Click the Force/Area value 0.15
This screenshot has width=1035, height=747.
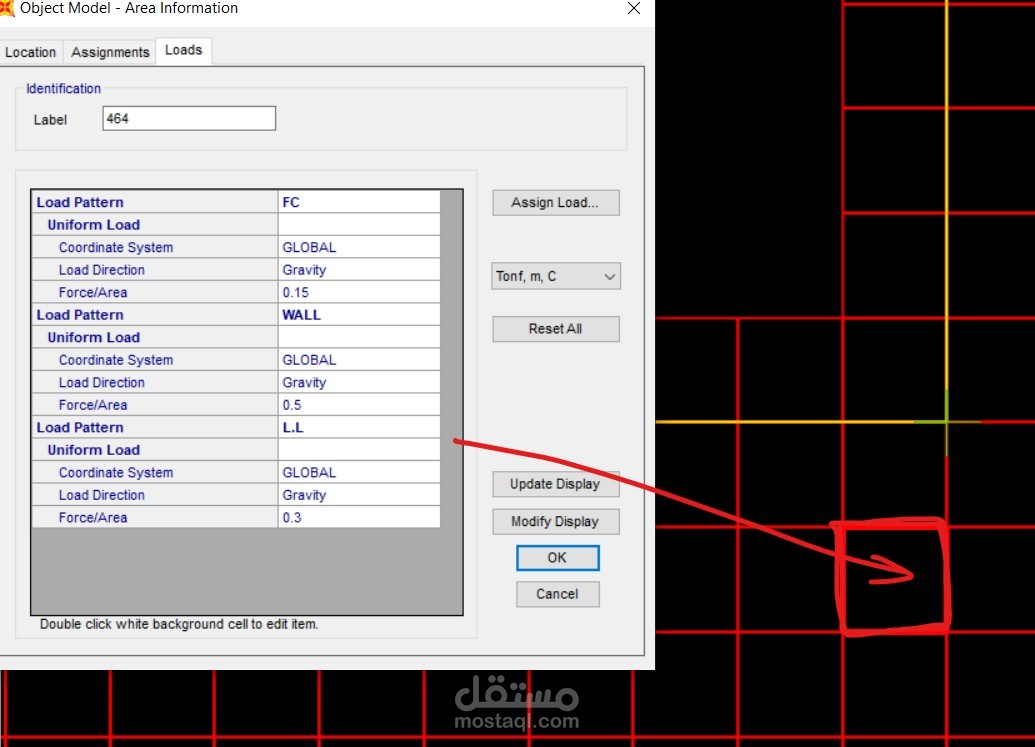click(359, 292)
